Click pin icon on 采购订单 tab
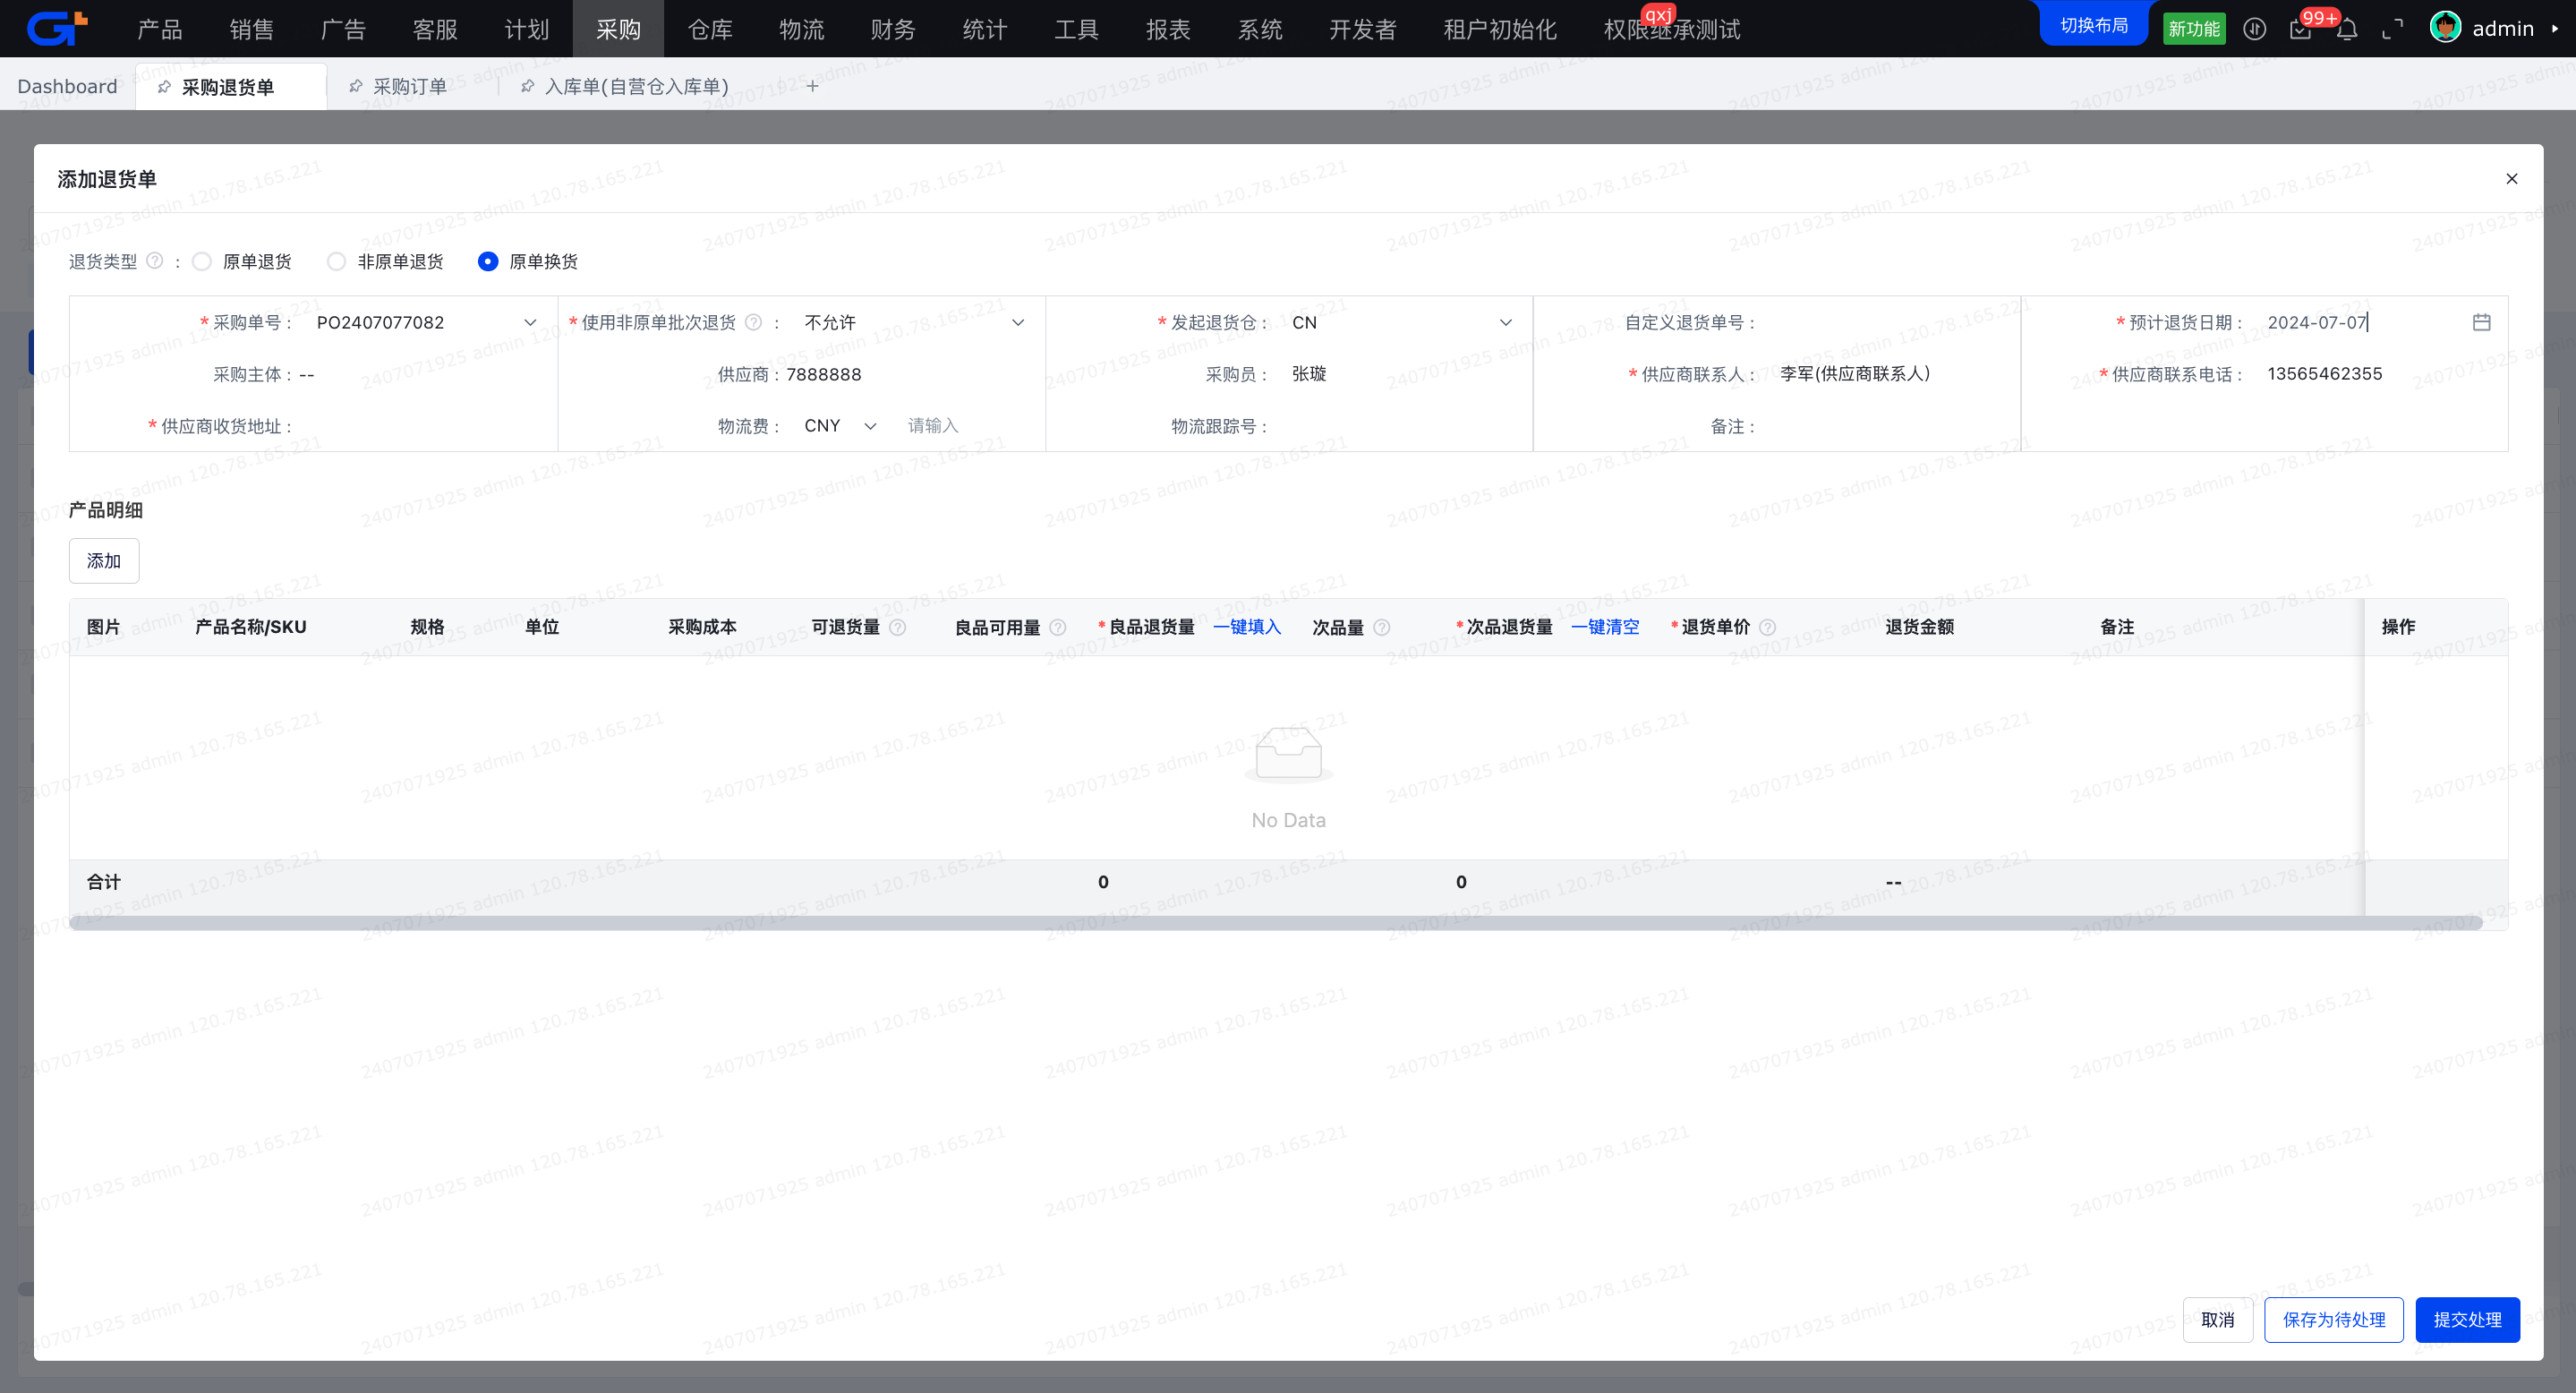 355,87
